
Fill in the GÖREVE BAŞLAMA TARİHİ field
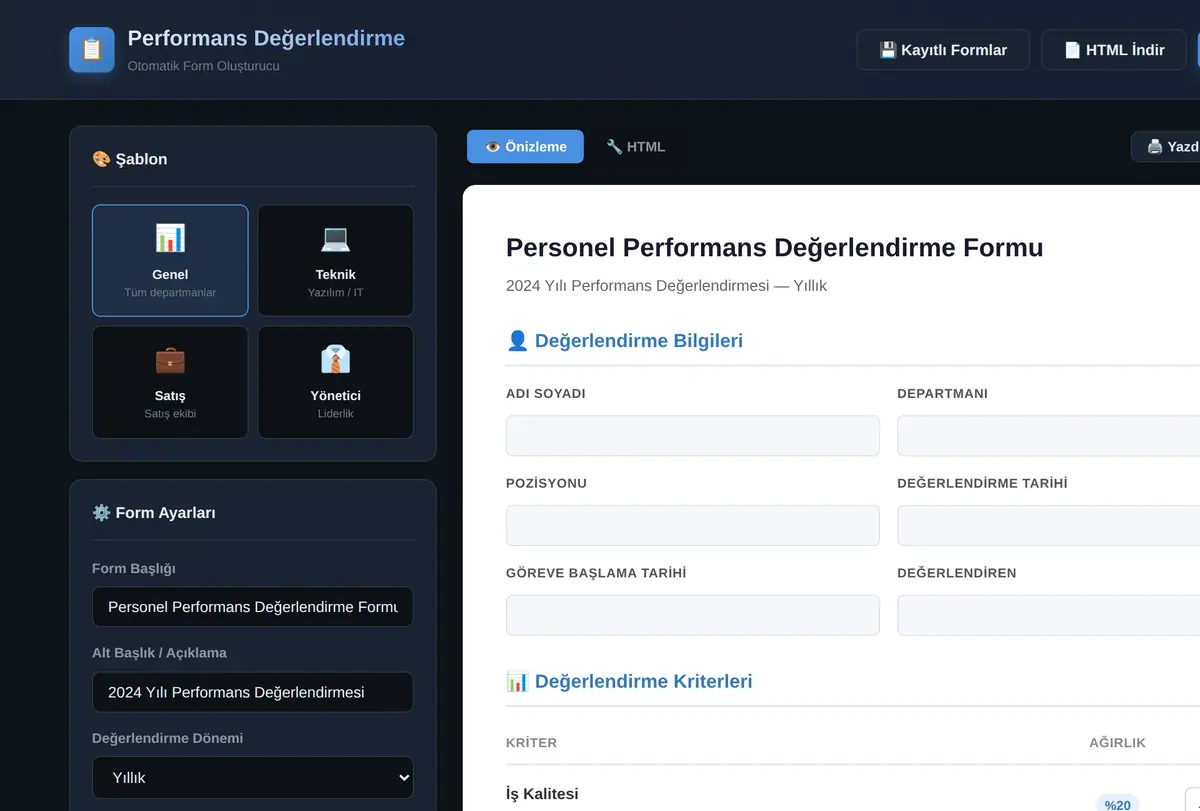click(x=693, y=616)
